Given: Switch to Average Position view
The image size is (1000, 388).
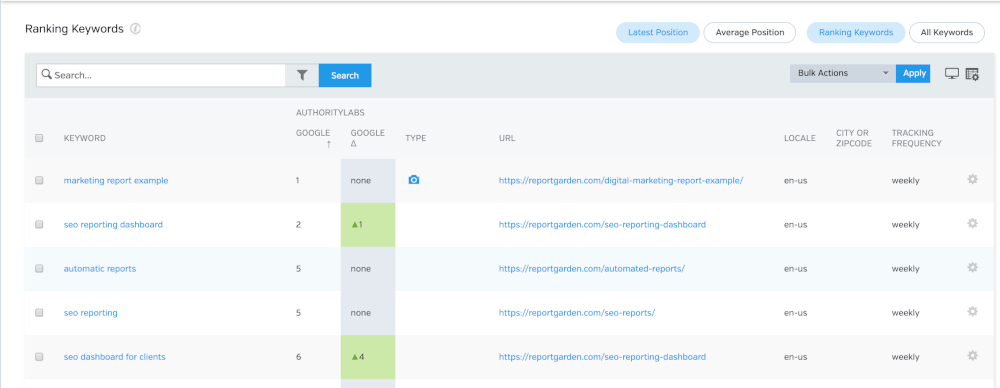Looking at the screenshot, I should [749, 33].
